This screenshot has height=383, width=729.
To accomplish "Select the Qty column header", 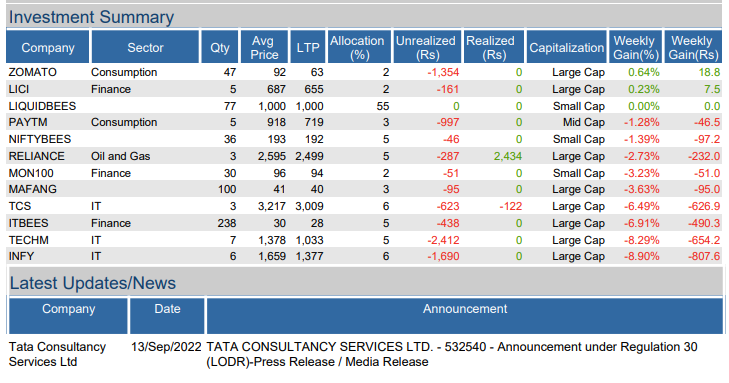I will point(219,47).
